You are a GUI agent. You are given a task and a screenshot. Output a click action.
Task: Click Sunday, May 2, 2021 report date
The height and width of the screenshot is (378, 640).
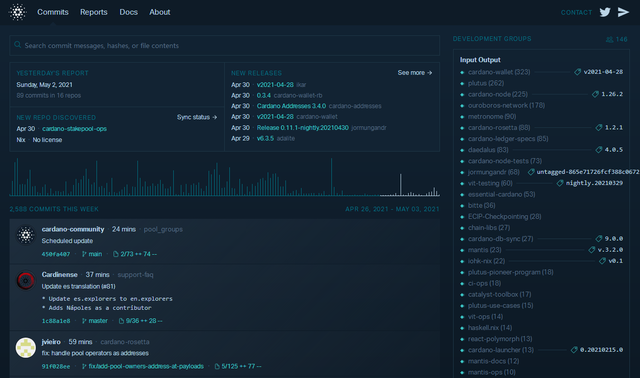44,85
